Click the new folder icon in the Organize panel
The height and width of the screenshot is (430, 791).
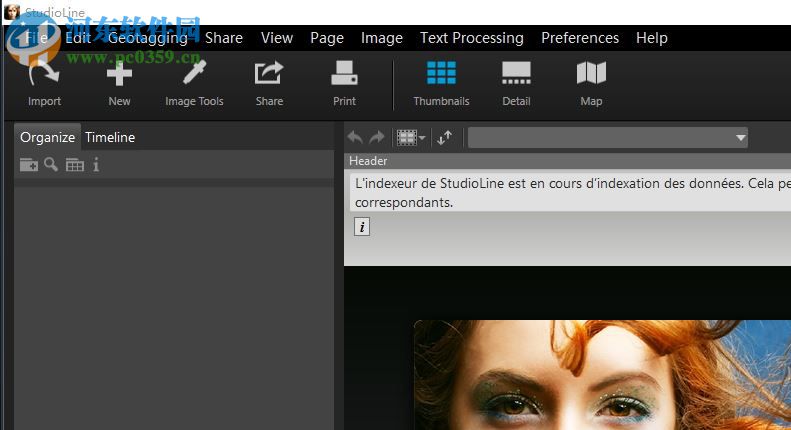point(29,165)
